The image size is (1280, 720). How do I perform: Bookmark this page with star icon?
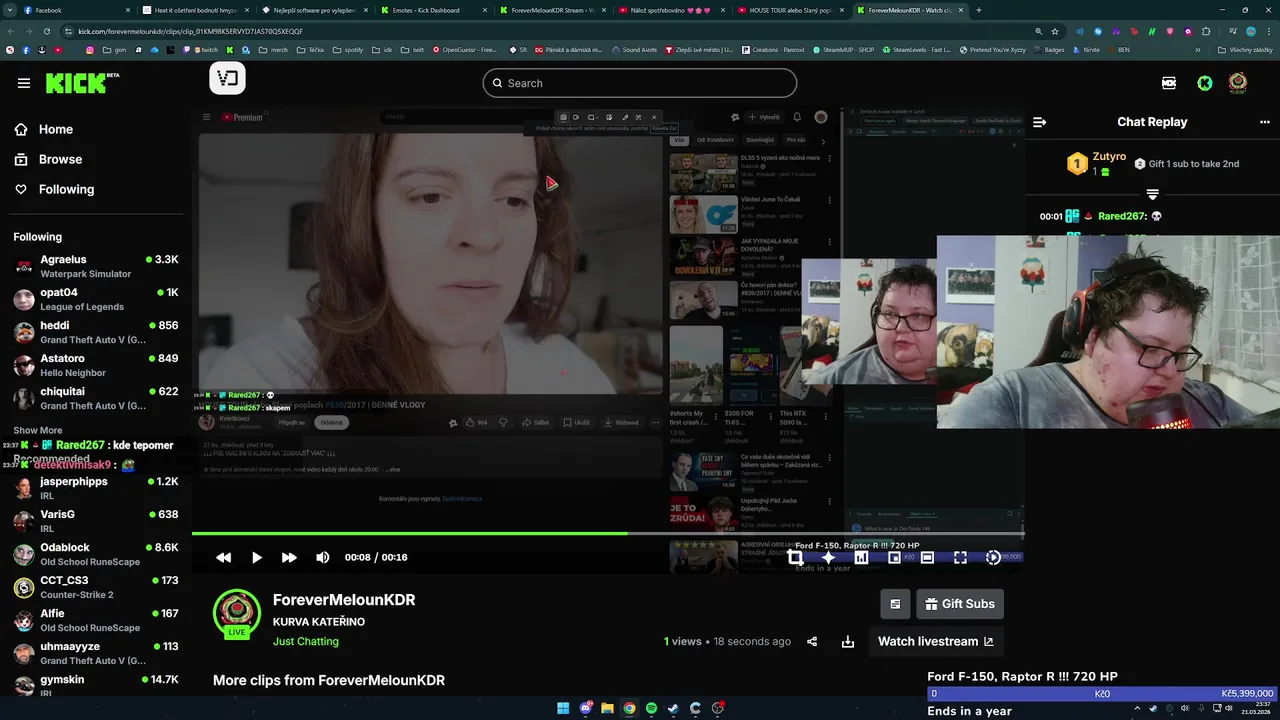tap(1054, 31)
